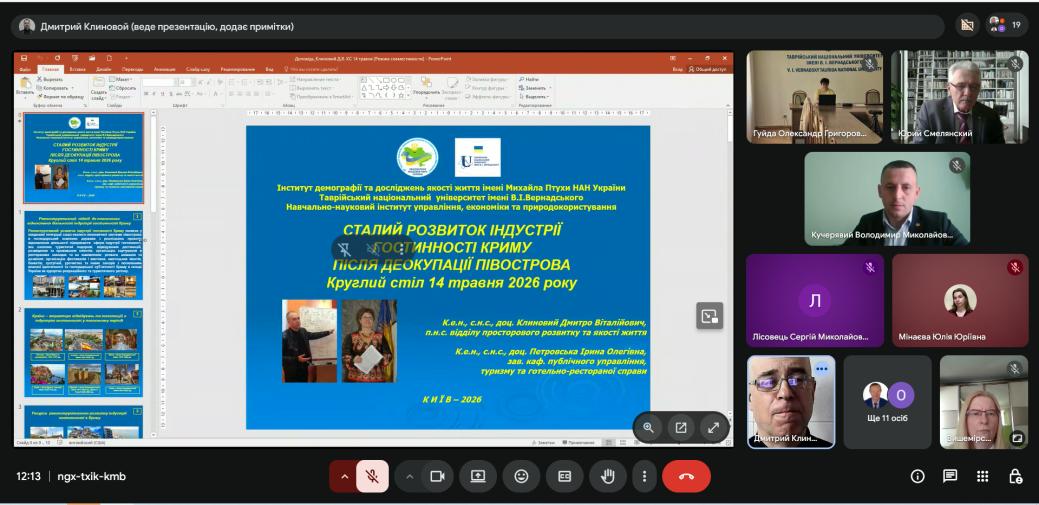Expand the audio settings chevron
Viewport: 1039px width, 505px height.
[x=343, y=477]
